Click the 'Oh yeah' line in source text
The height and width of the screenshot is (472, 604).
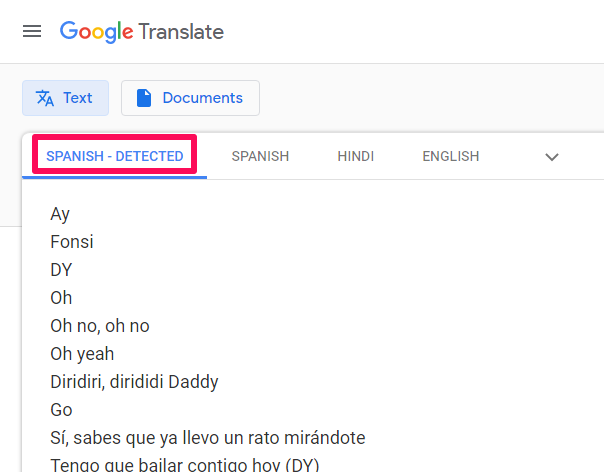pyautogui.click(x=82, y=354)
